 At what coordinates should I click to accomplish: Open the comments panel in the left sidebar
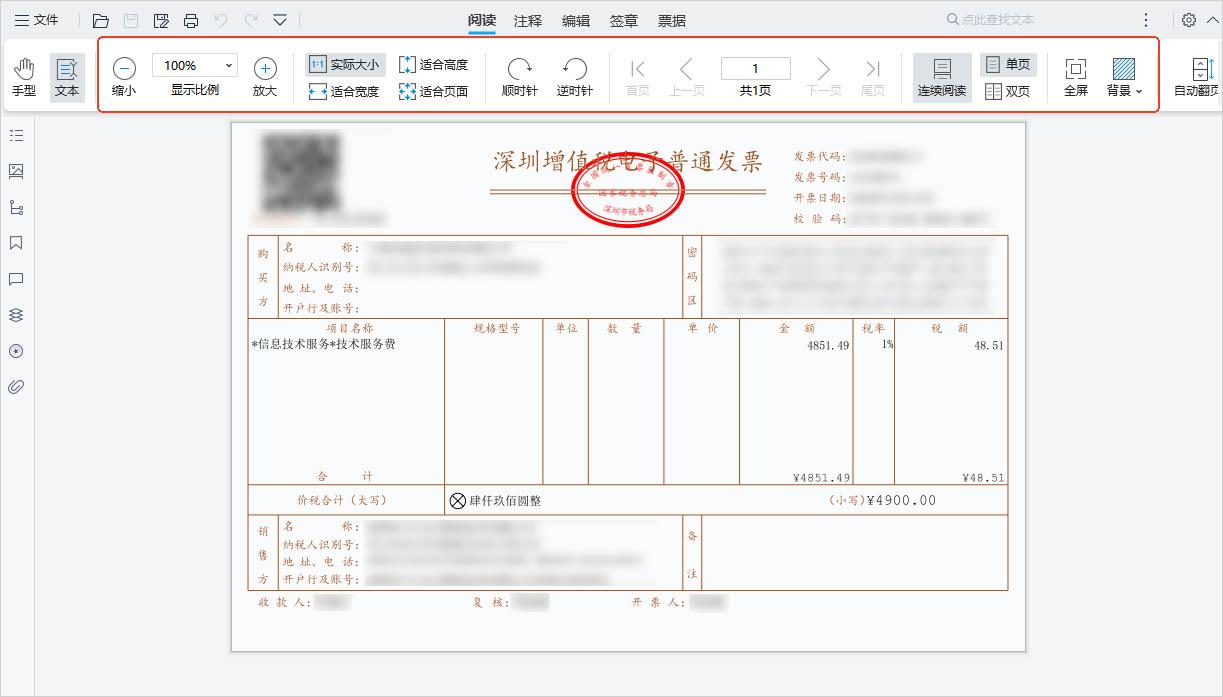(15, 279)
